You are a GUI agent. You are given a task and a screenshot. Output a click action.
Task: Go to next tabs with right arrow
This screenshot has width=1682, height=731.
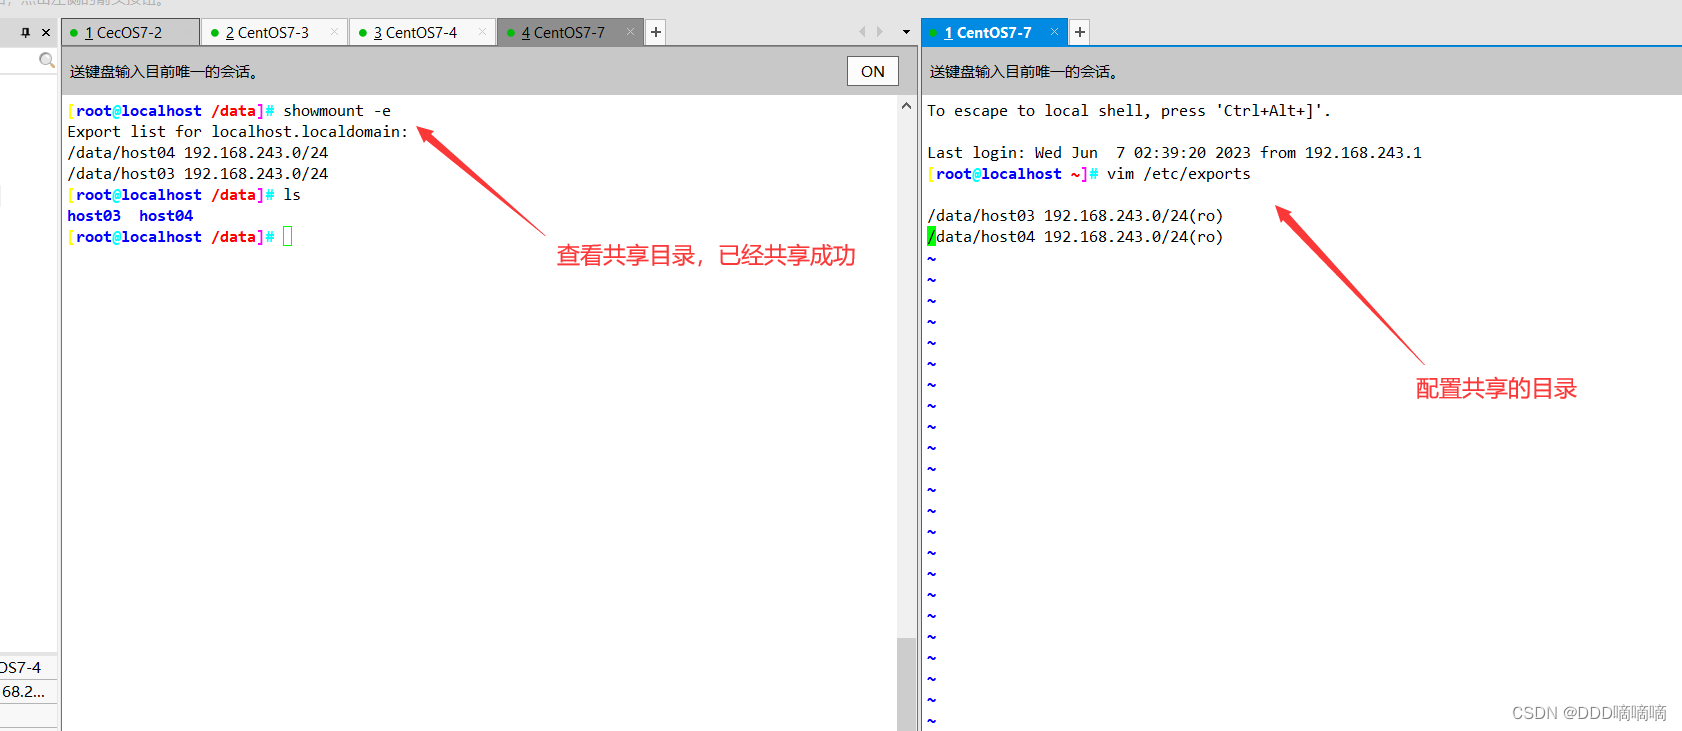(880, 32)
